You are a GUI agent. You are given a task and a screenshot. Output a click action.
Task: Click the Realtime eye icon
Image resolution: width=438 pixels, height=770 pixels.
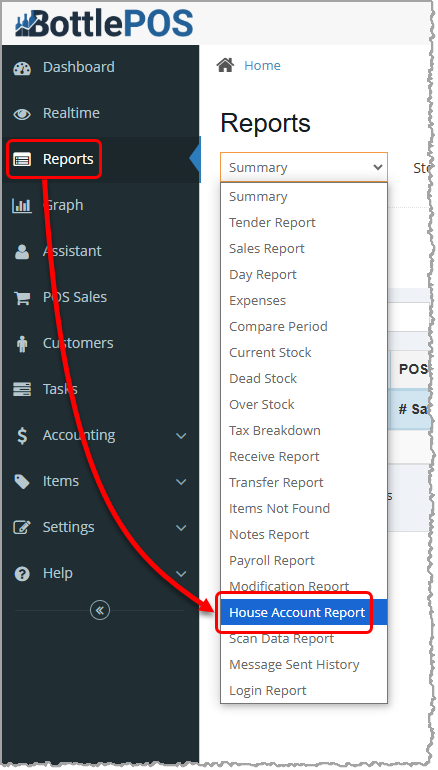(22, 114)
